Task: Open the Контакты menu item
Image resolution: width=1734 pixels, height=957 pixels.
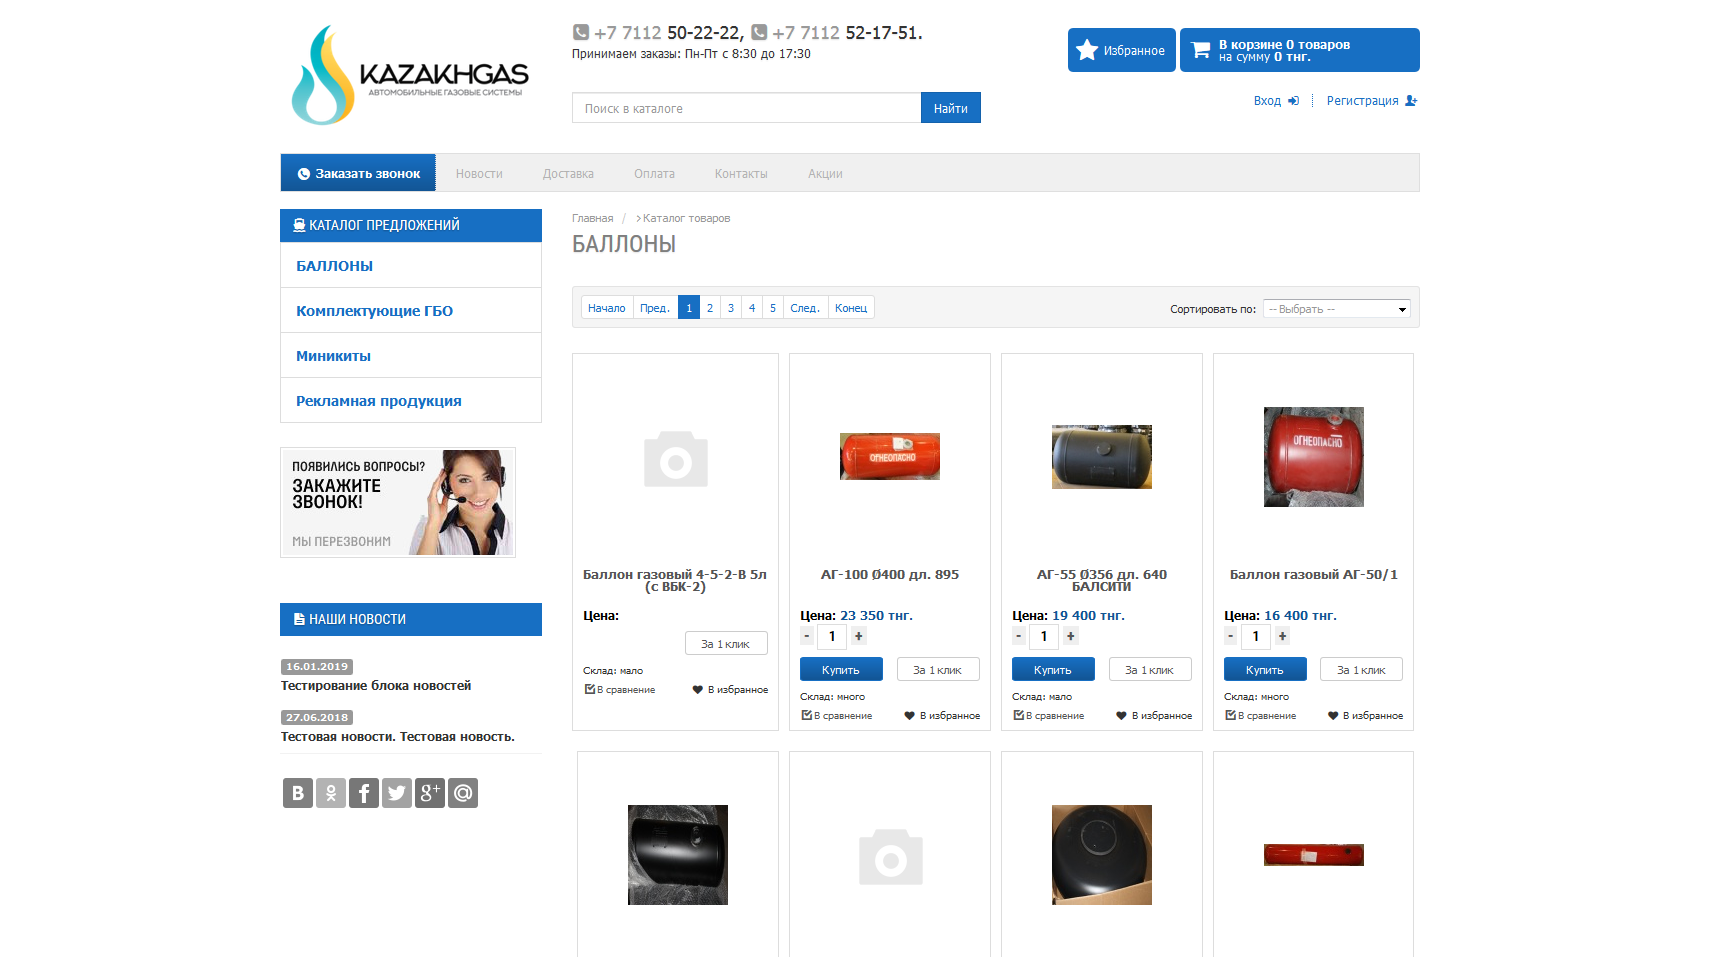Action: tap(741, 174)
